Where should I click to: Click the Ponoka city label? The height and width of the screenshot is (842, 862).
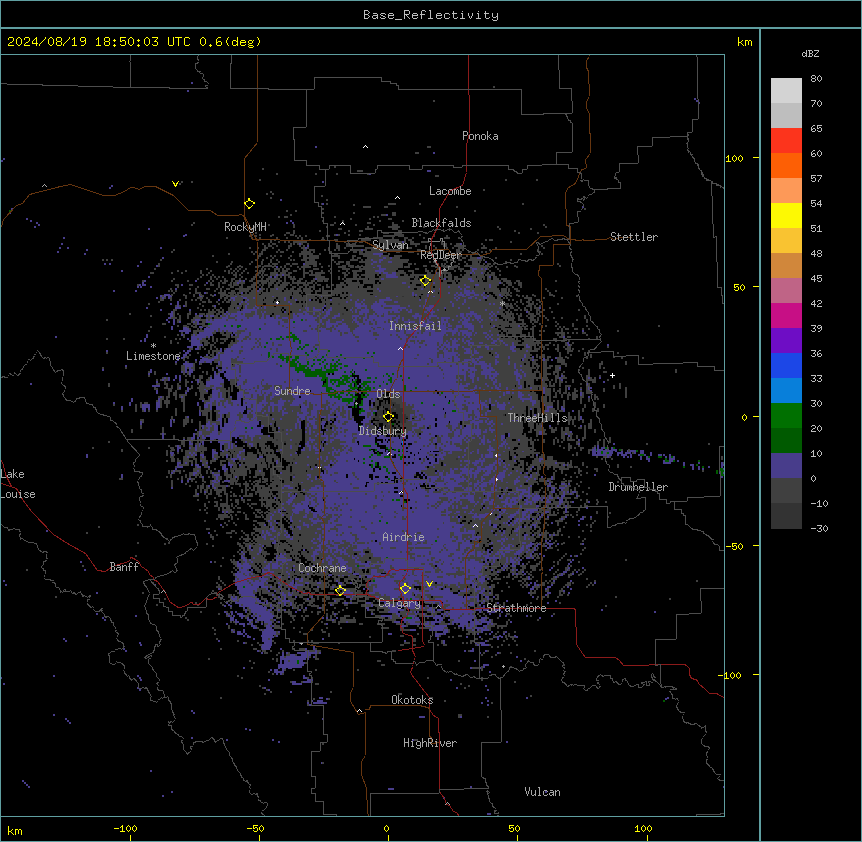(x=480, y=136)
